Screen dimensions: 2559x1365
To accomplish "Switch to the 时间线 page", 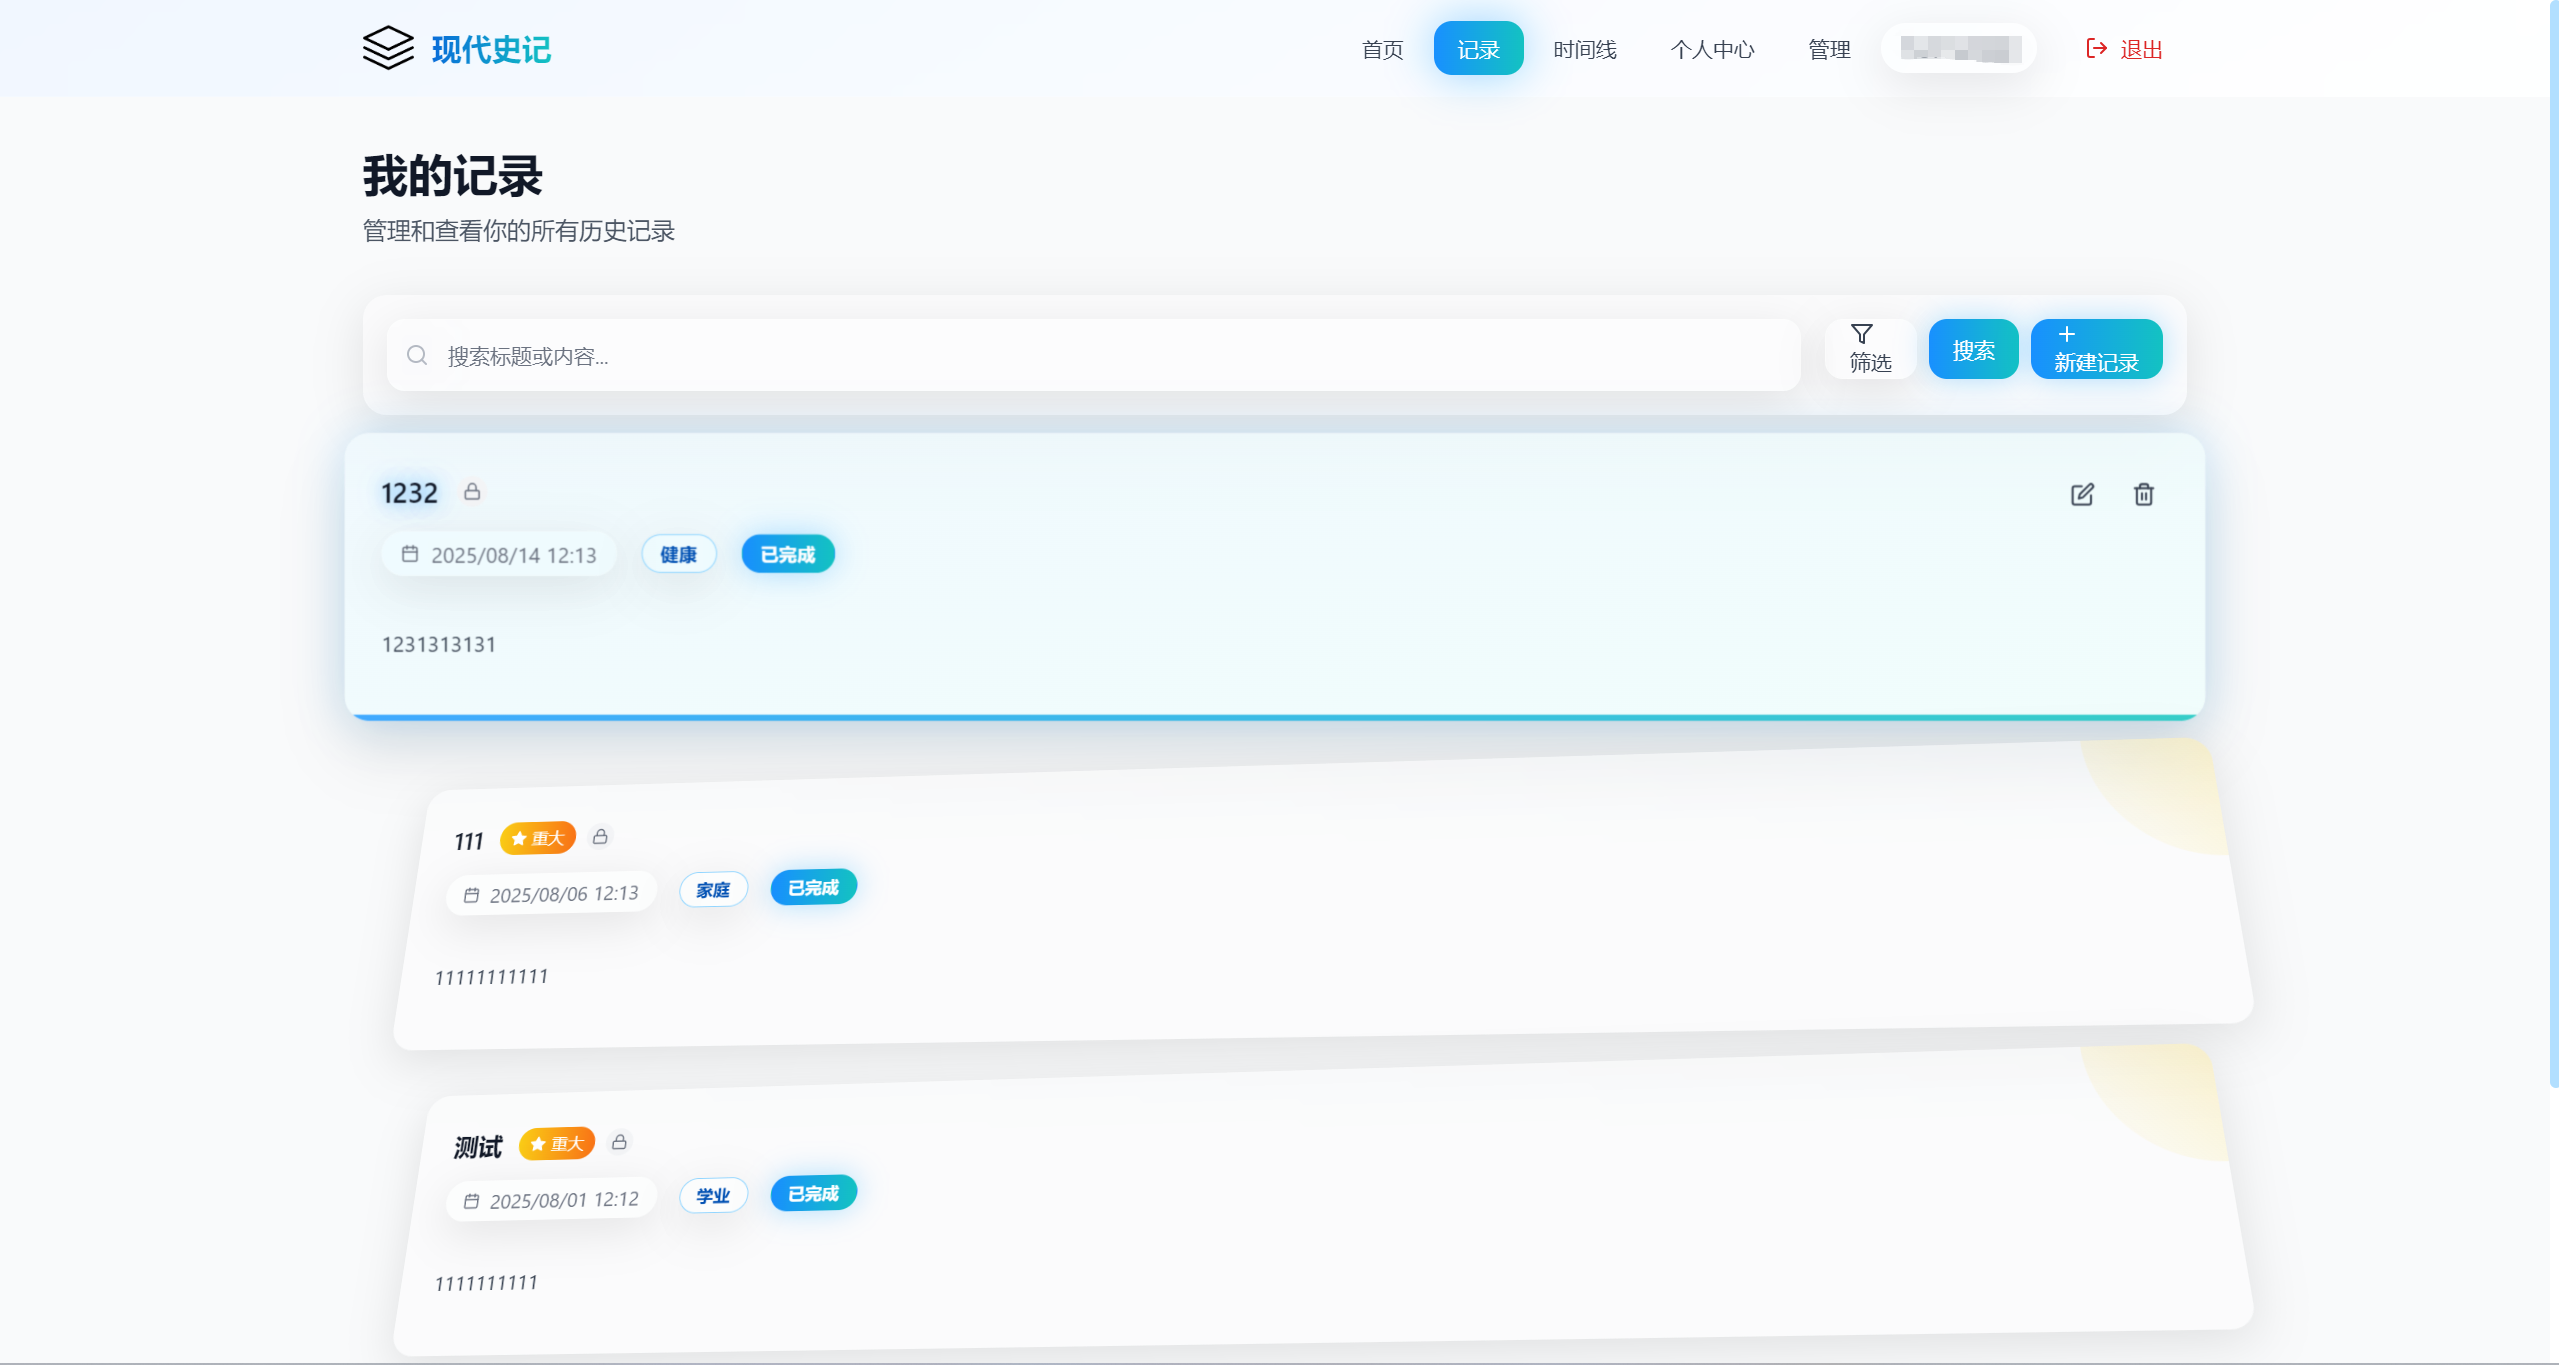I will point(1584,49).
